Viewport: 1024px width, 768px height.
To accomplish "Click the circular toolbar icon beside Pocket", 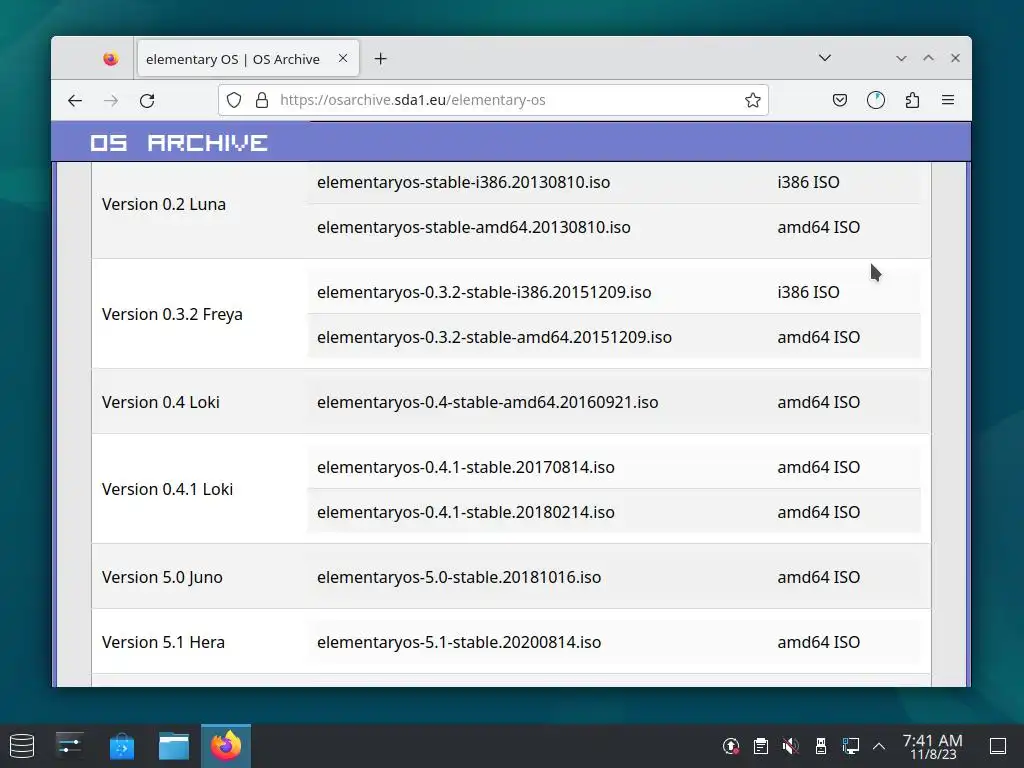I will pos(876,100).
